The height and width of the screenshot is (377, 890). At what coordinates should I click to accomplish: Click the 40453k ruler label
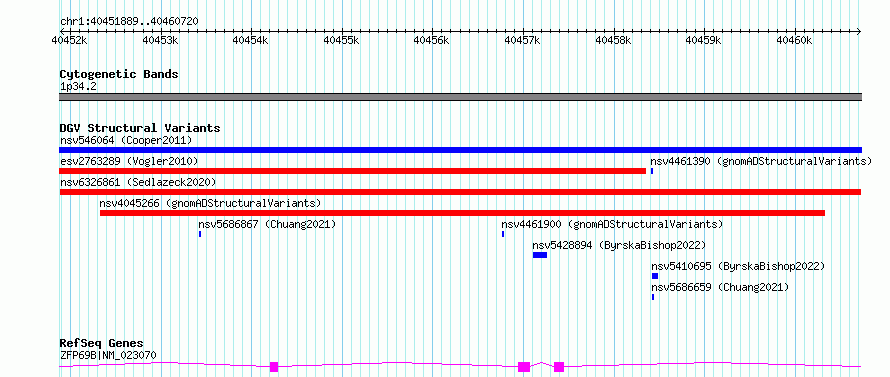click(160, 40)
